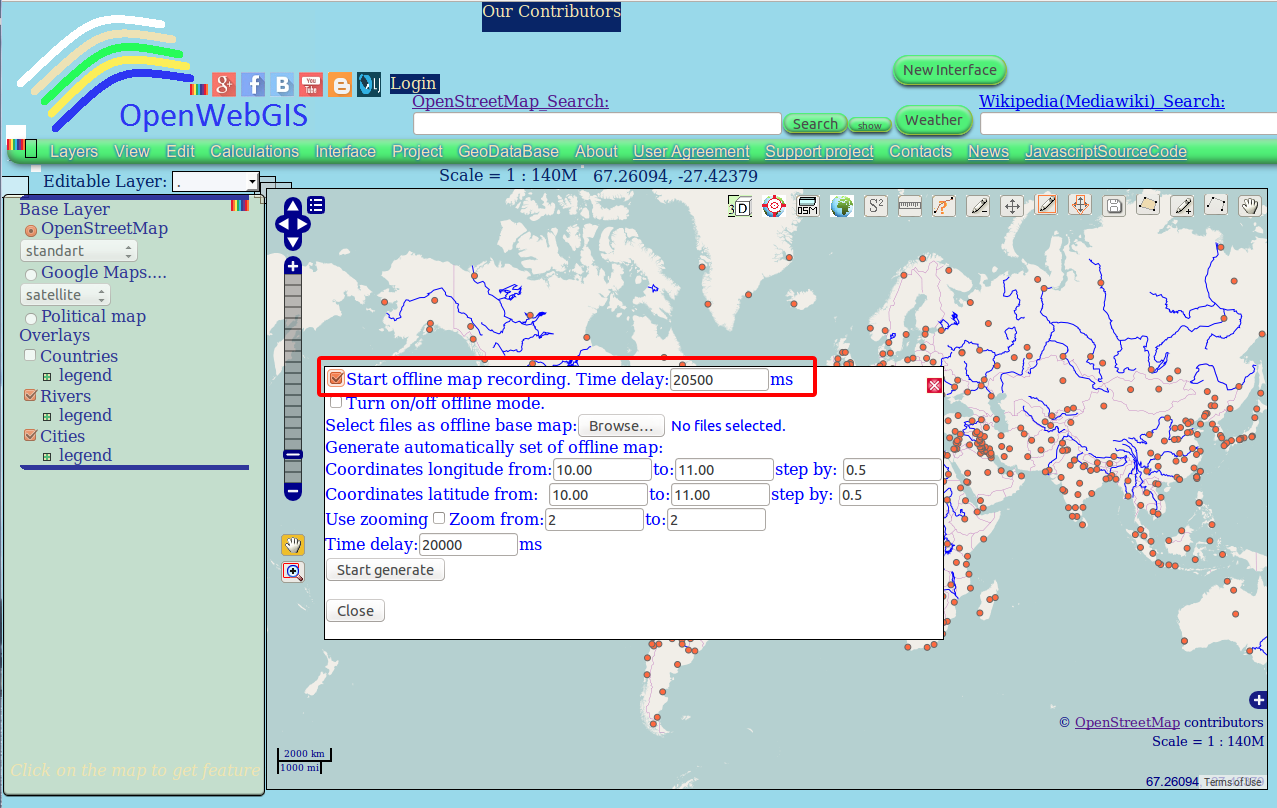The image size is (1277, 808).
Task: Open the Interface menu
Action: point(345,152)
